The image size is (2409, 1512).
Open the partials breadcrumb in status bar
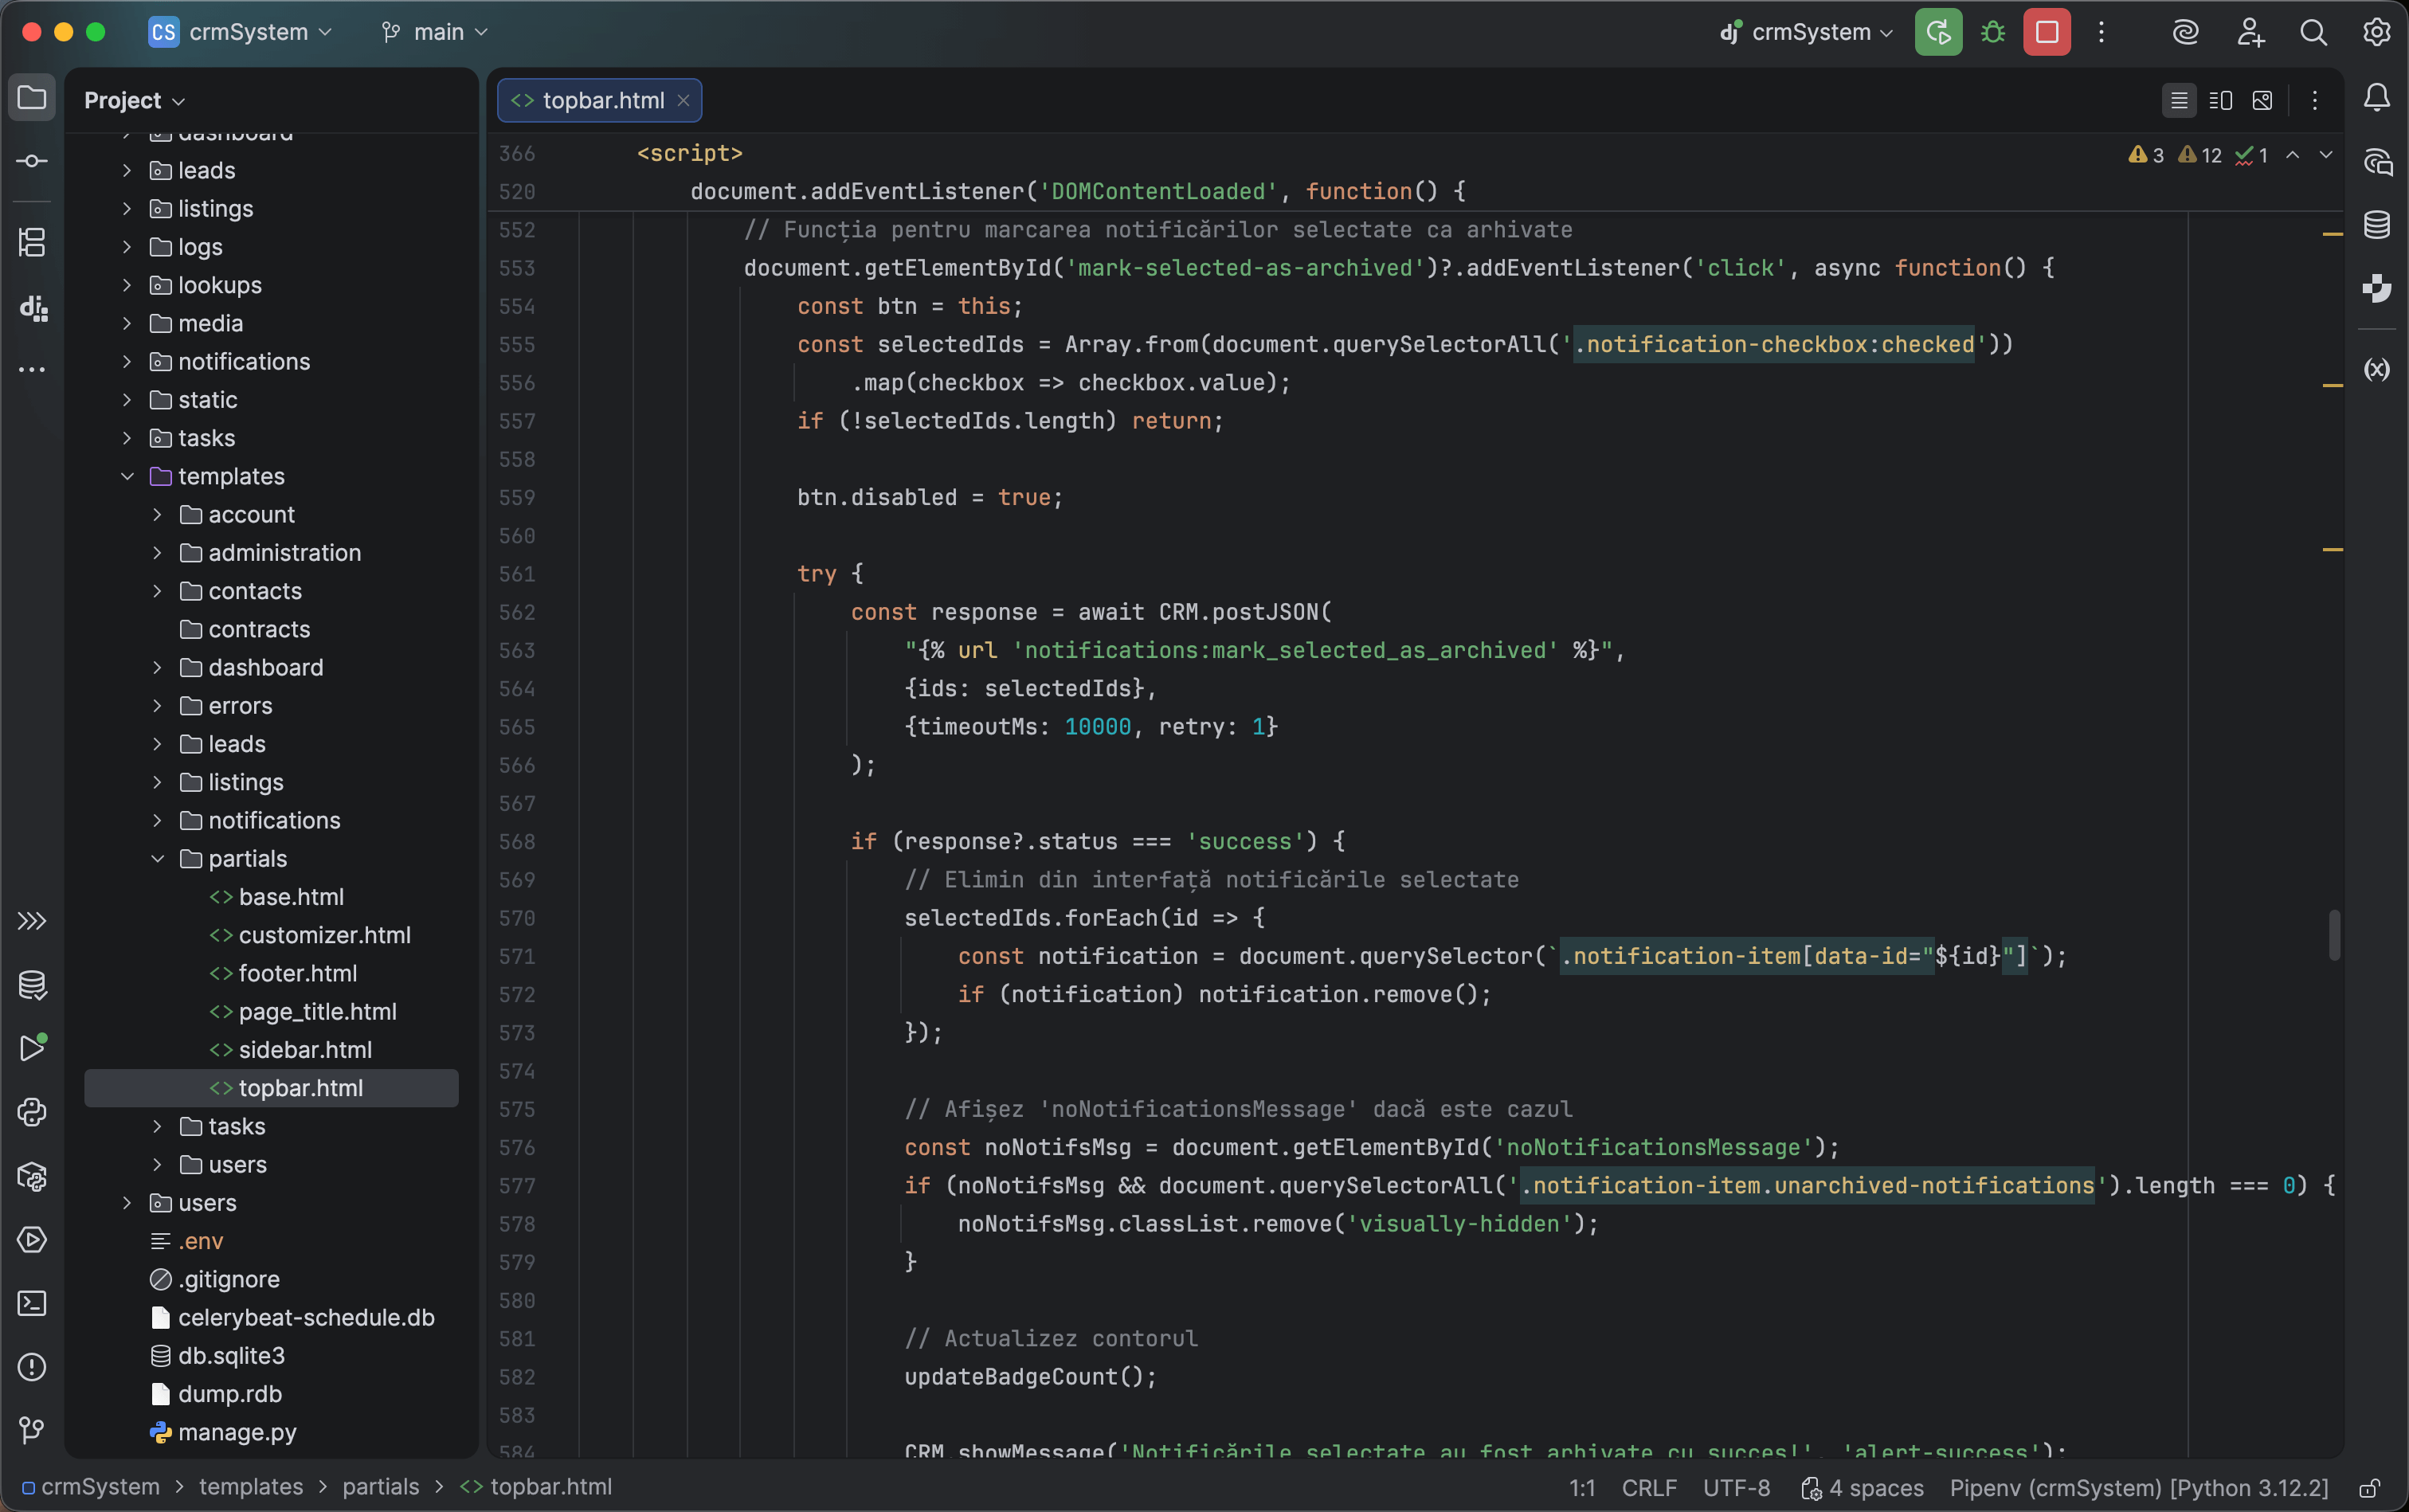point(381,1487)
